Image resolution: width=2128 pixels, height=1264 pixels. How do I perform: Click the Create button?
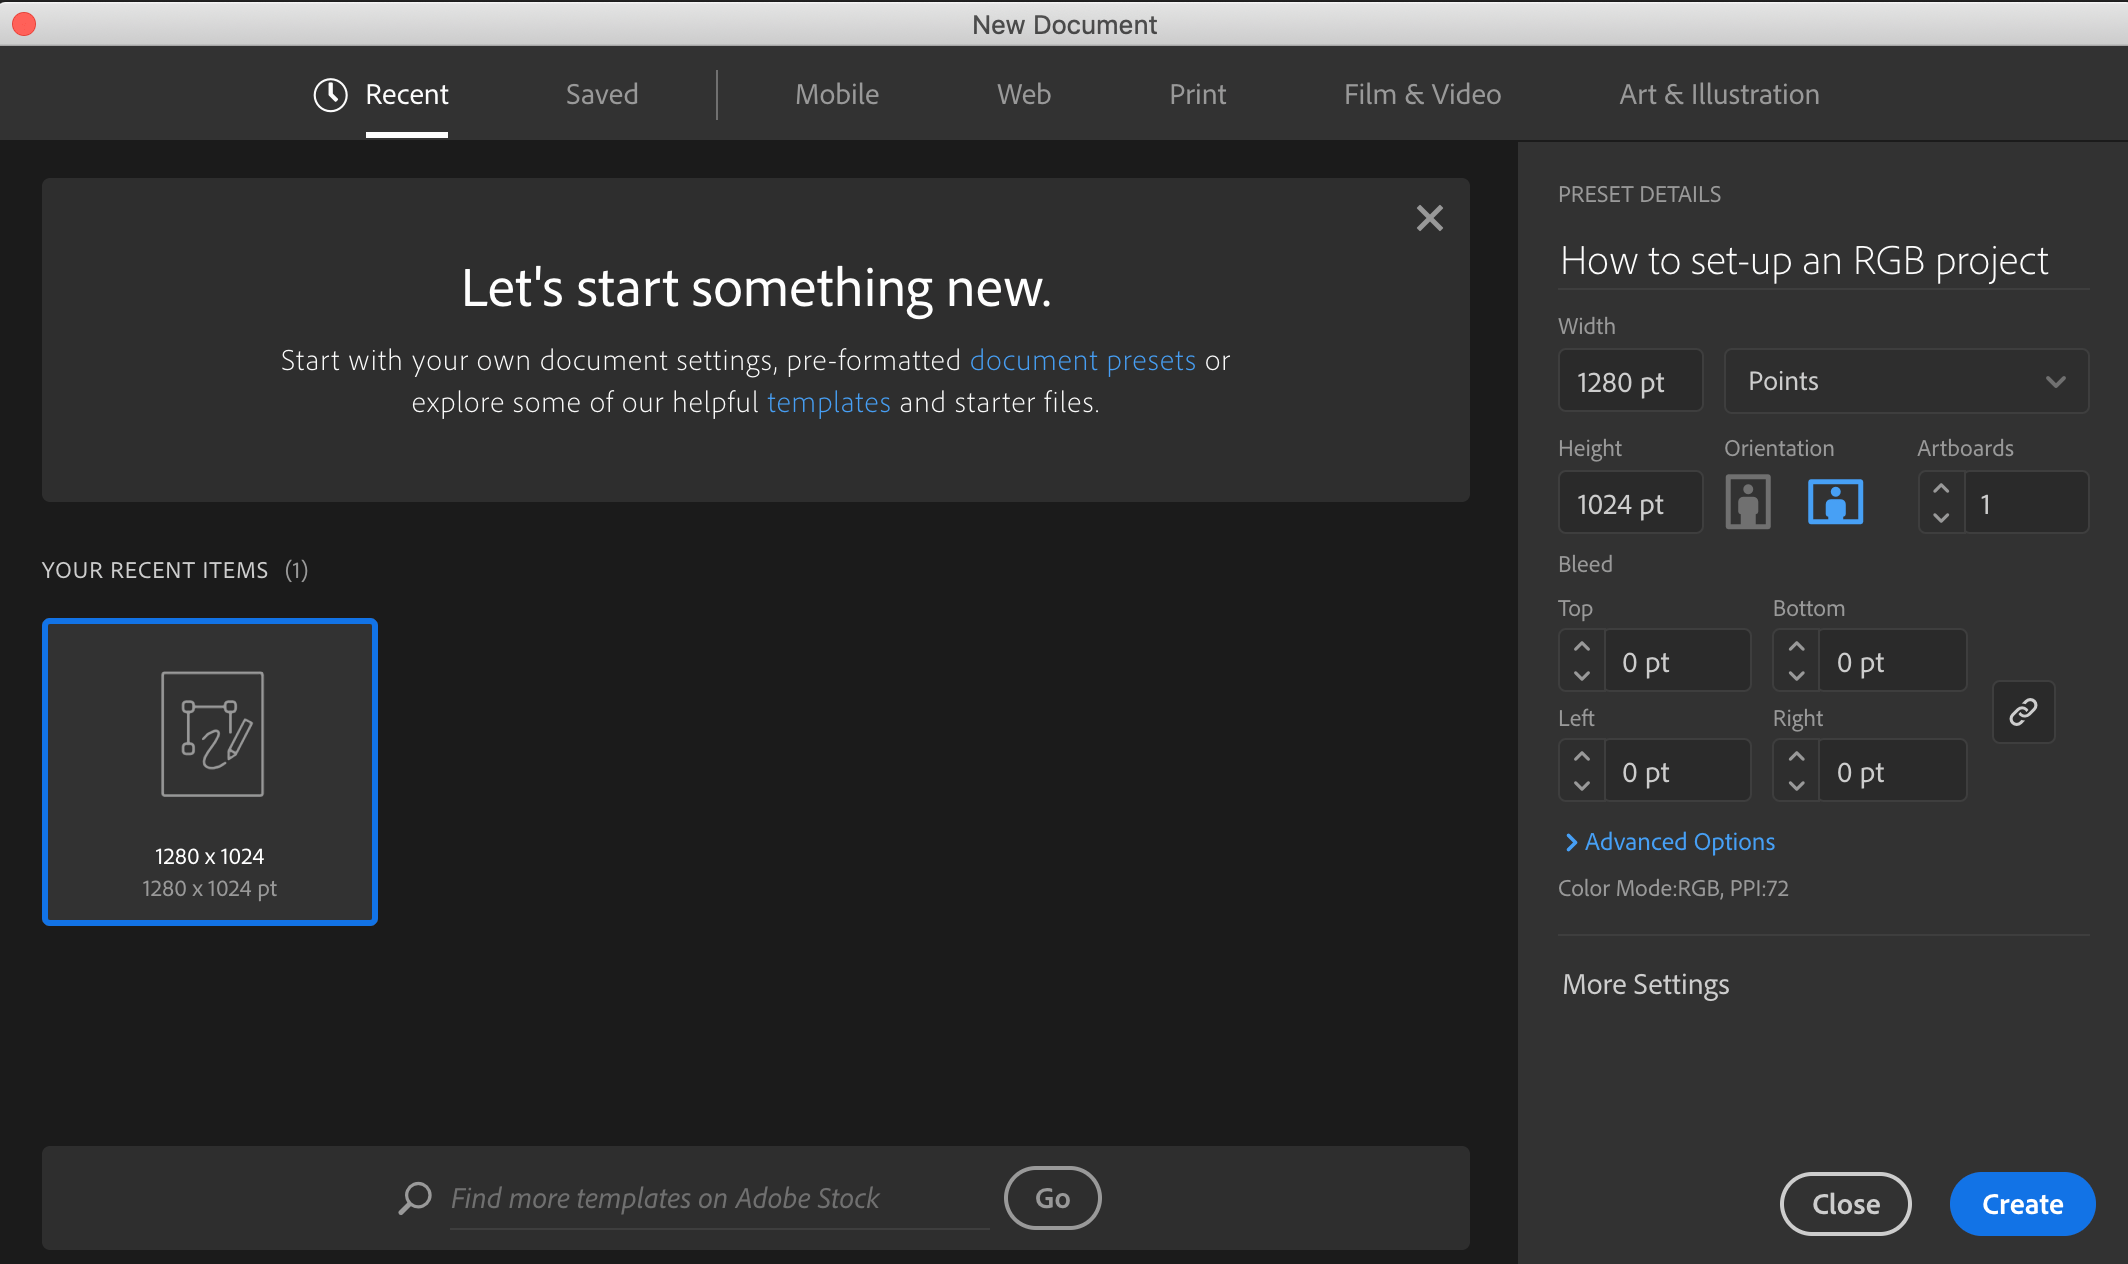click(2021, 1204)
